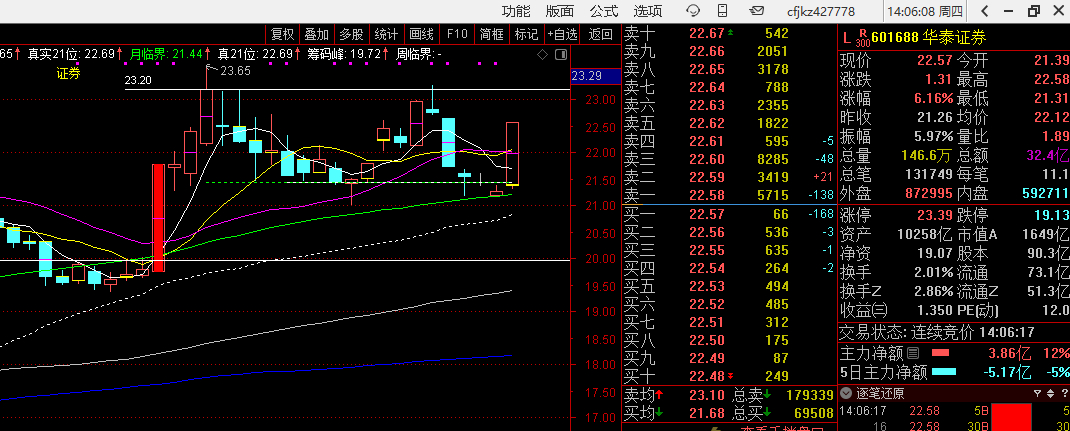Click the 买三 order row
Image resolution: width=1070 pixels, height=431 pixels.
729,250
